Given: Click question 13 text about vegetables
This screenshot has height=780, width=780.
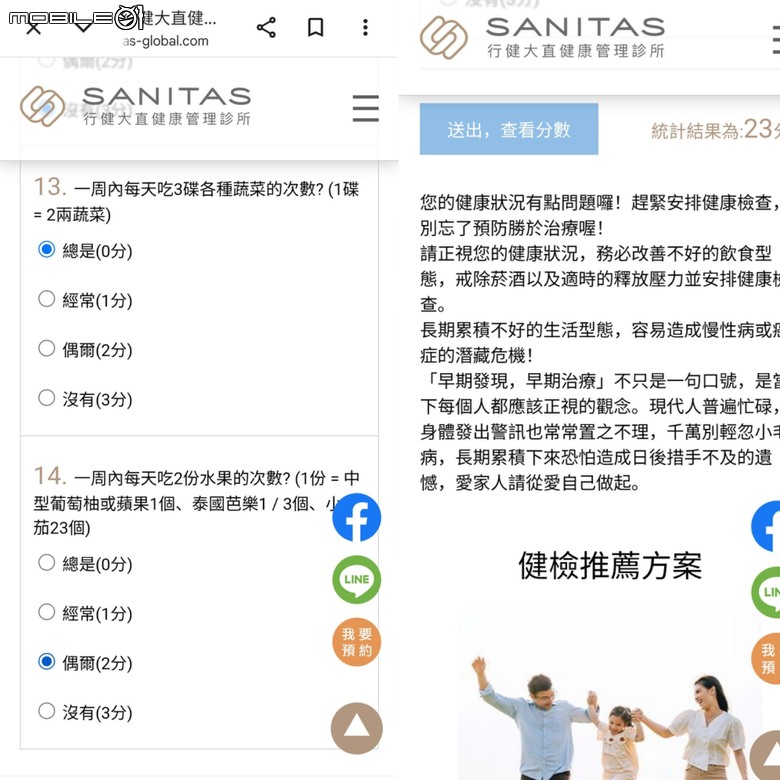Looking at the screenshot, I should tap(196, 201).
